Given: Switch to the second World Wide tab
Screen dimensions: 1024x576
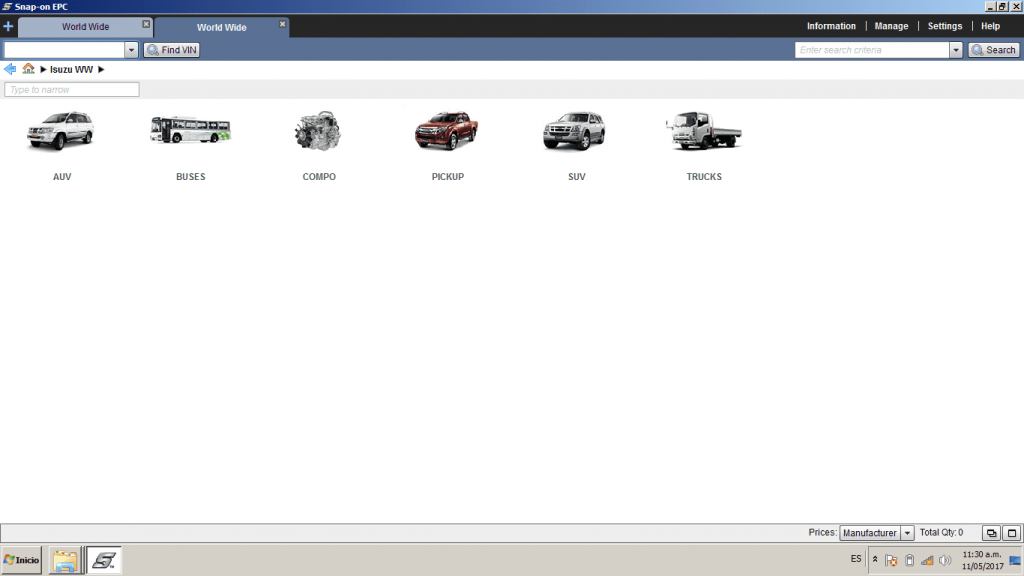Looking at the screenshot, I should pos(221,27).
